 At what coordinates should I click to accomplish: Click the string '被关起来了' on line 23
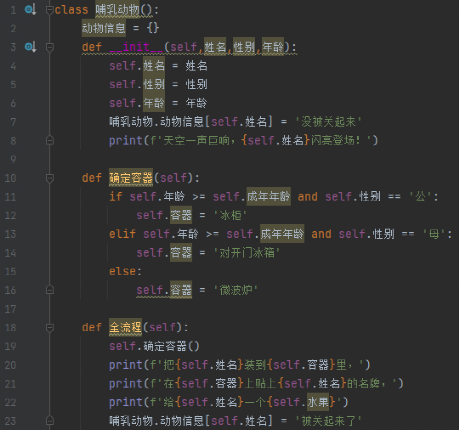[x=329, y=421]
